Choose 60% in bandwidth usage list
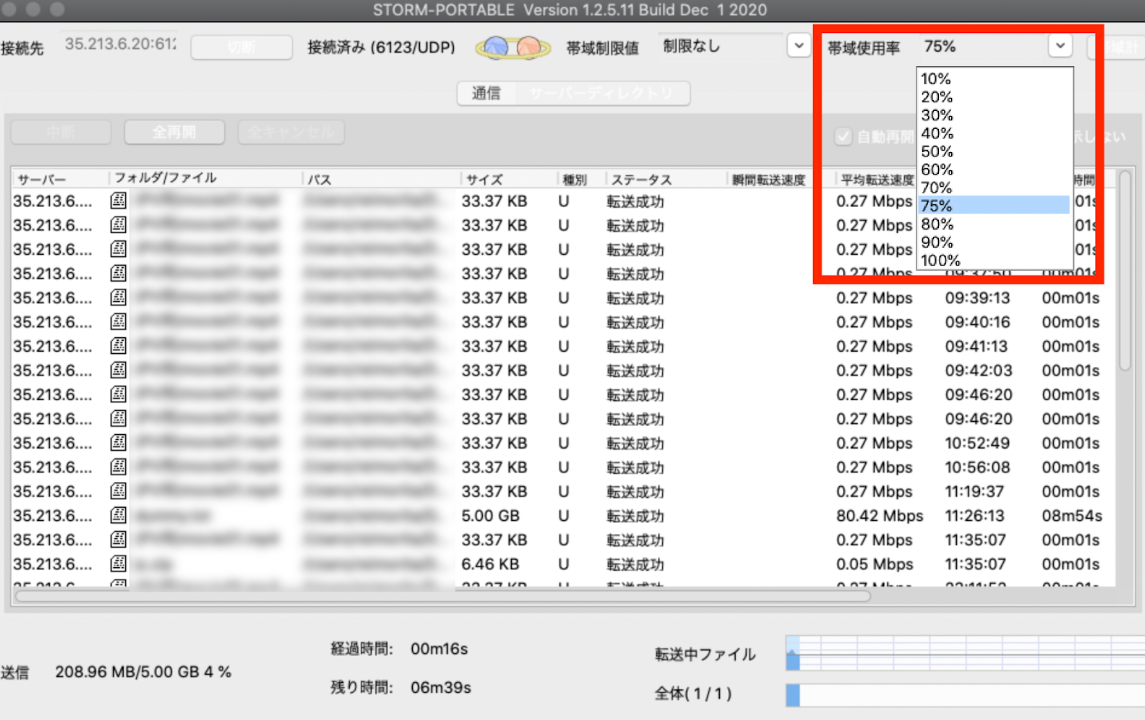The height and width of the screenshot is (720, 1145). click(994, 169)
